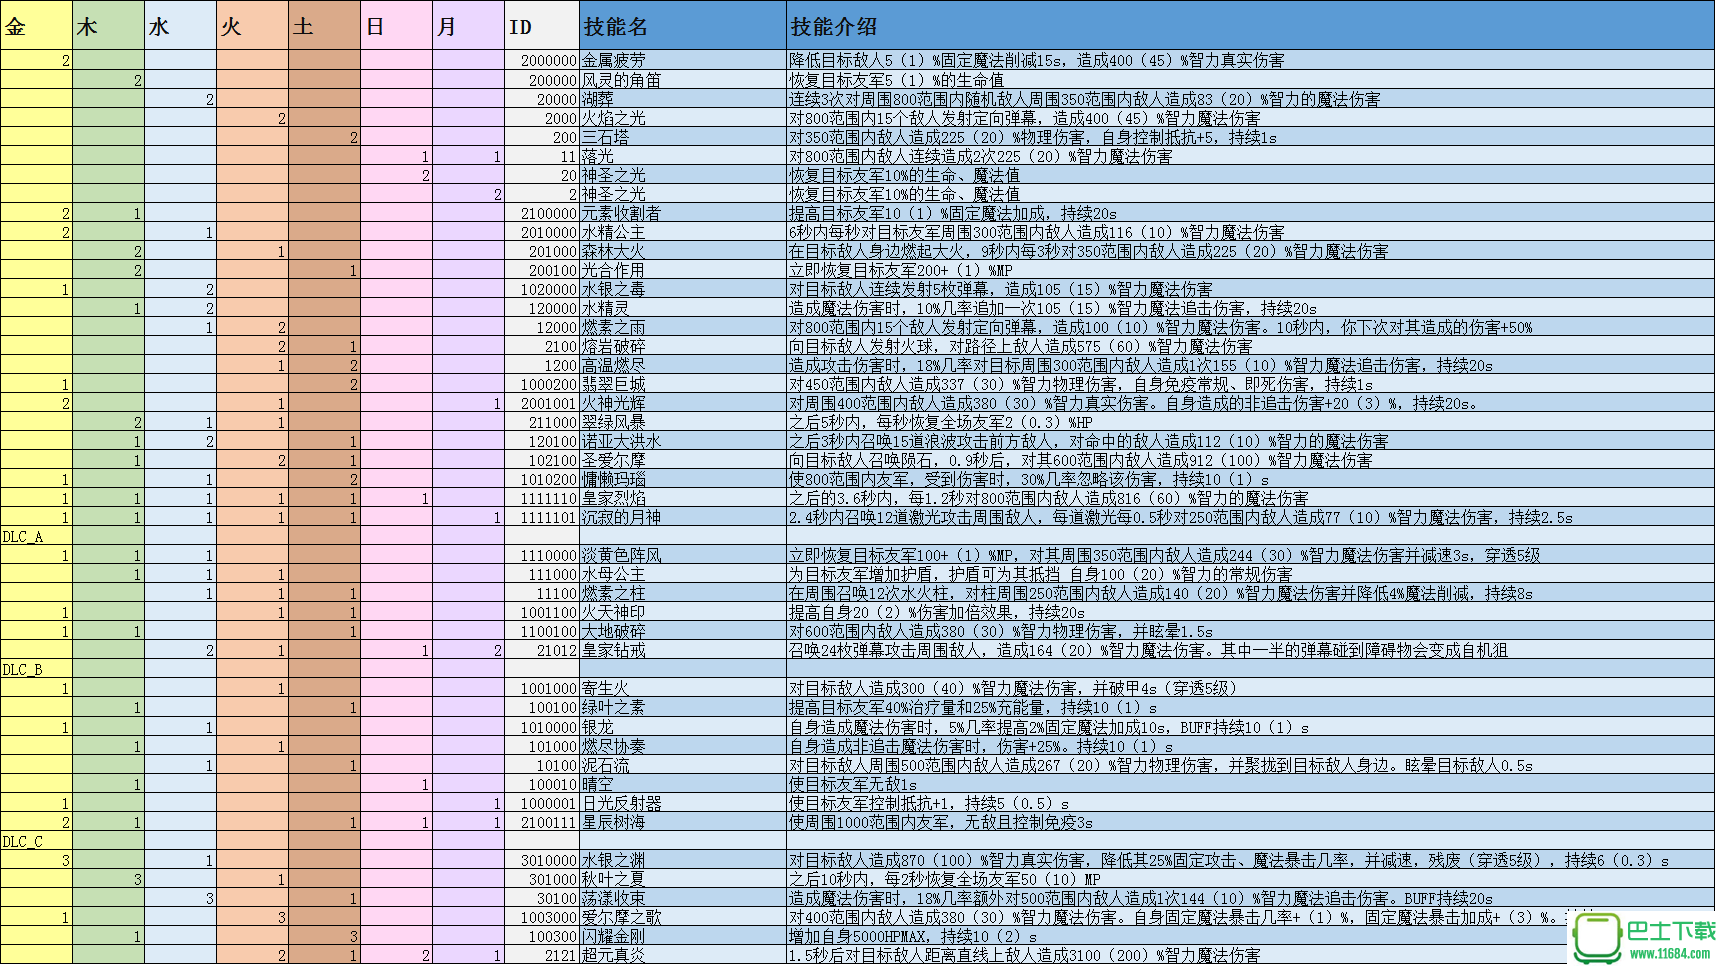
Task: Click the skill name 落光
Action: 683,156
